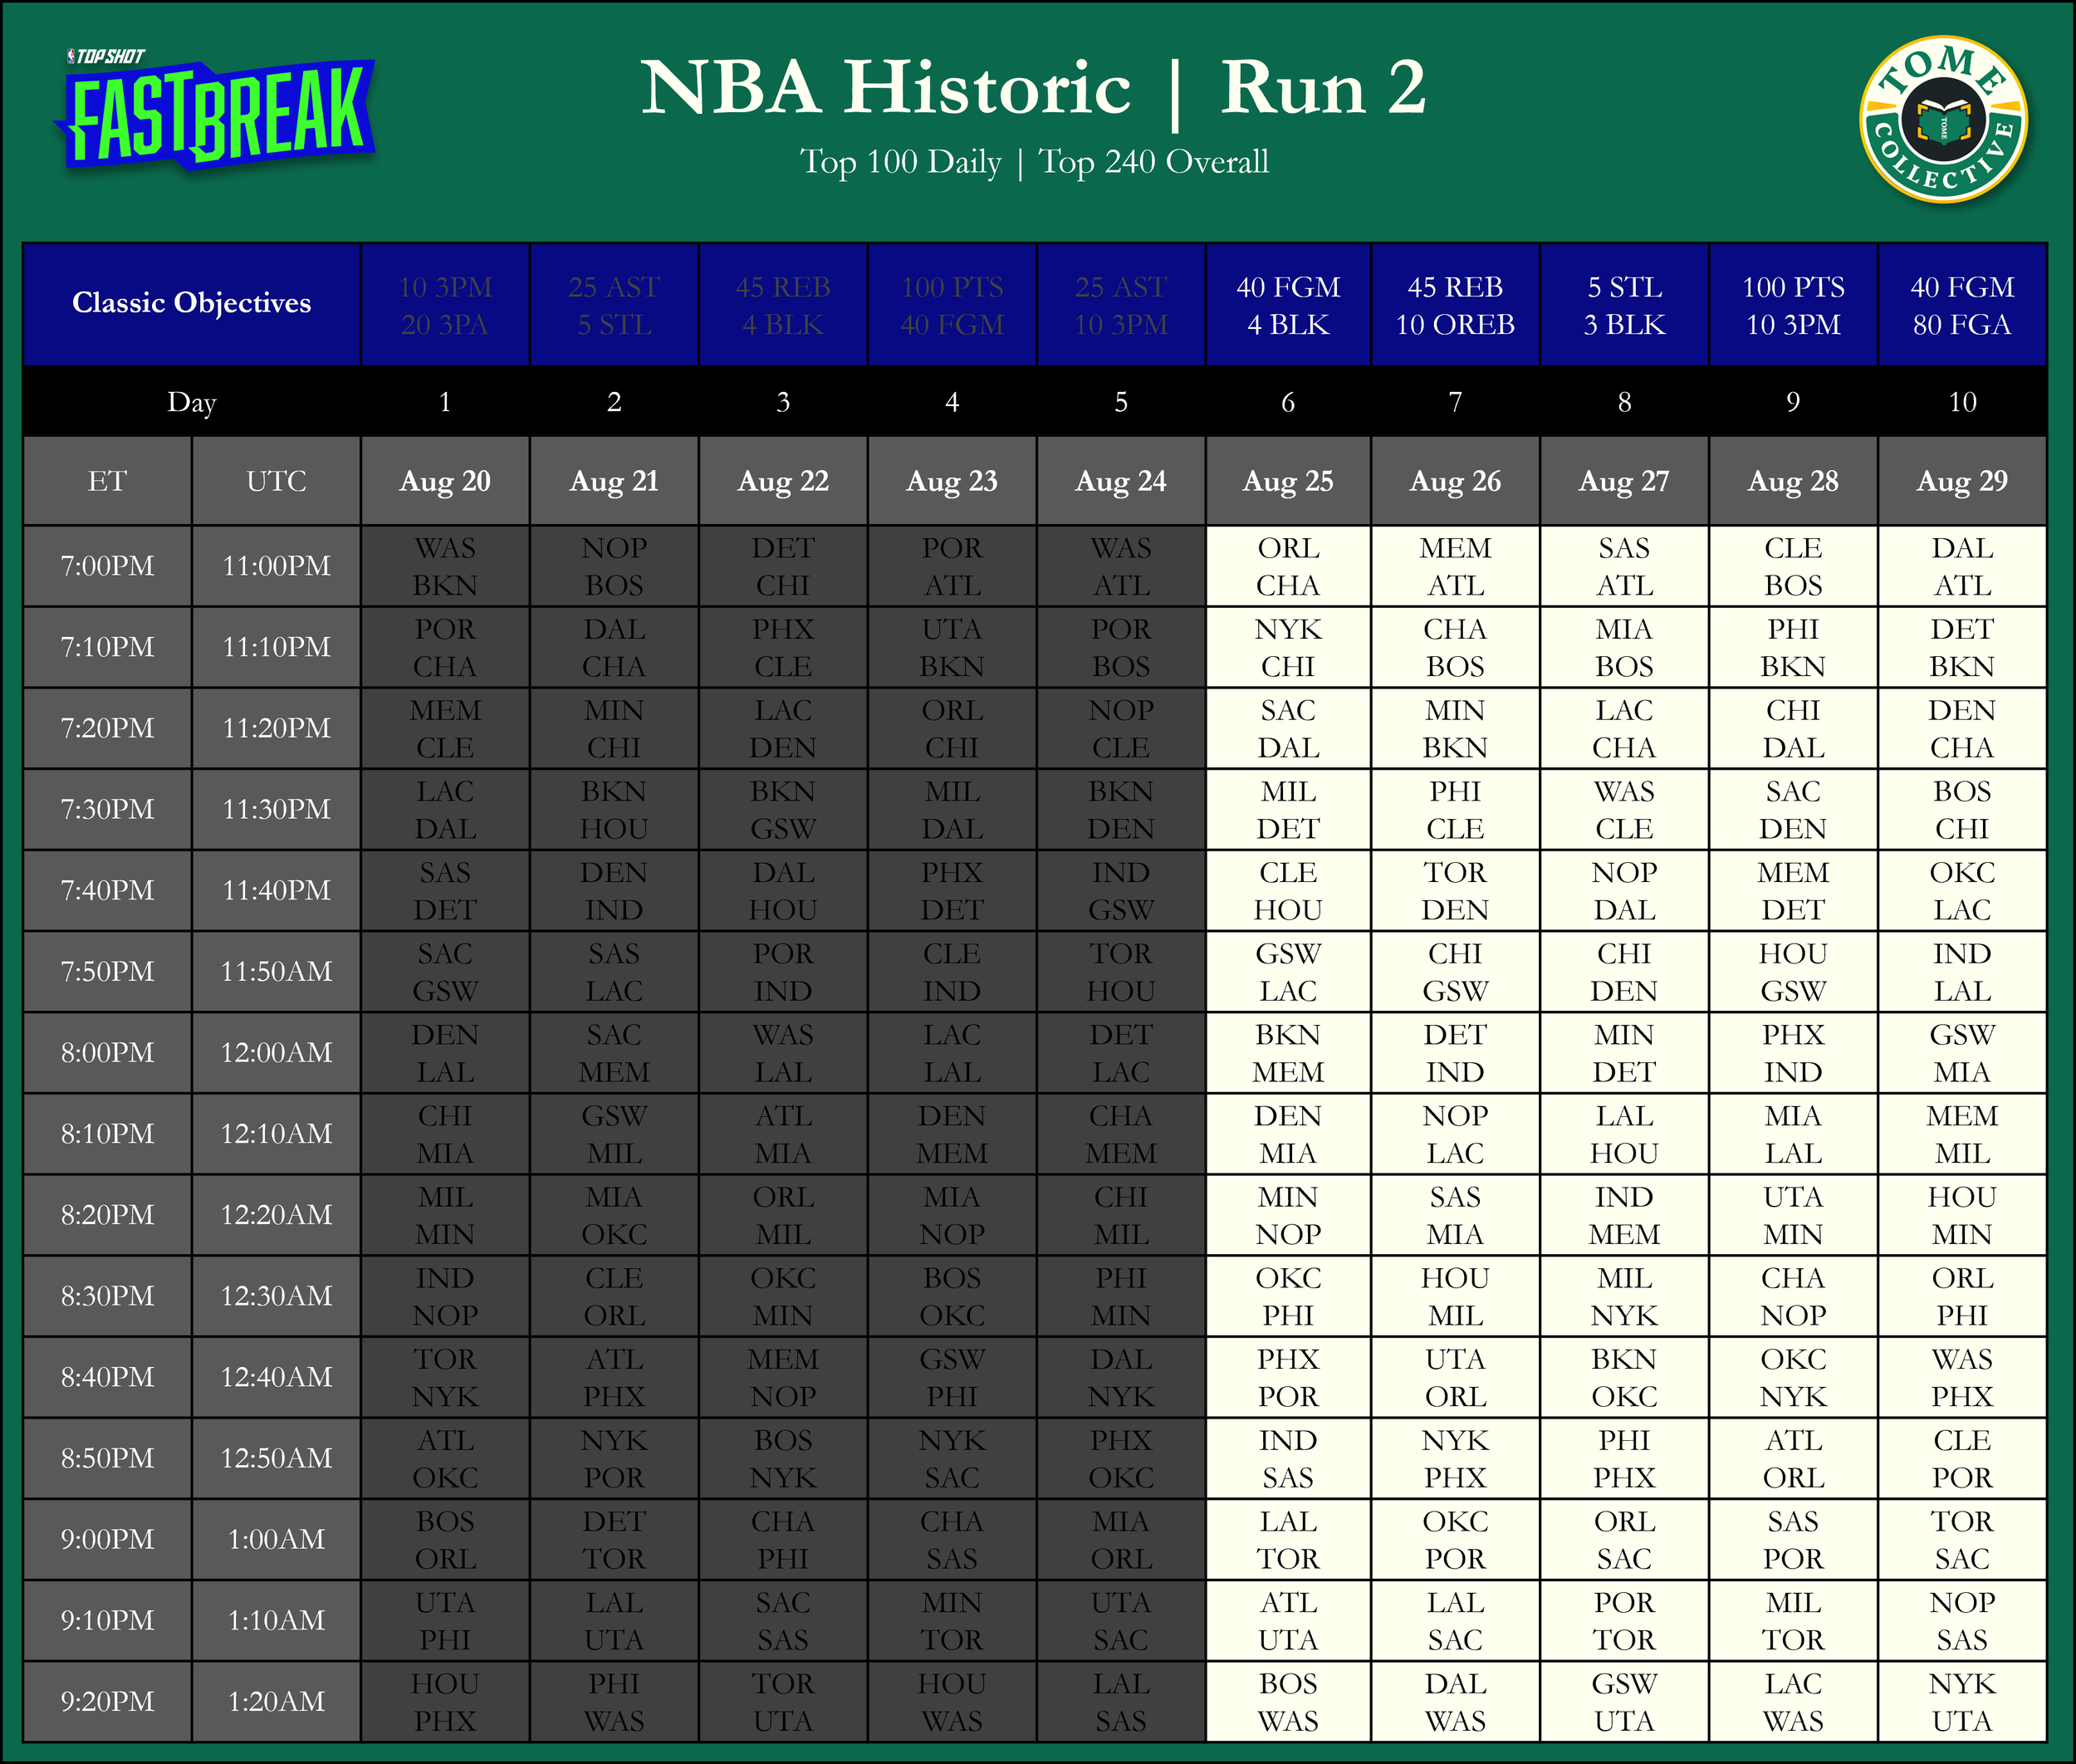Click the Tome Collective round logo
The width and height of the screenshot is (2076, 1764).
[x=1942, y=121]
